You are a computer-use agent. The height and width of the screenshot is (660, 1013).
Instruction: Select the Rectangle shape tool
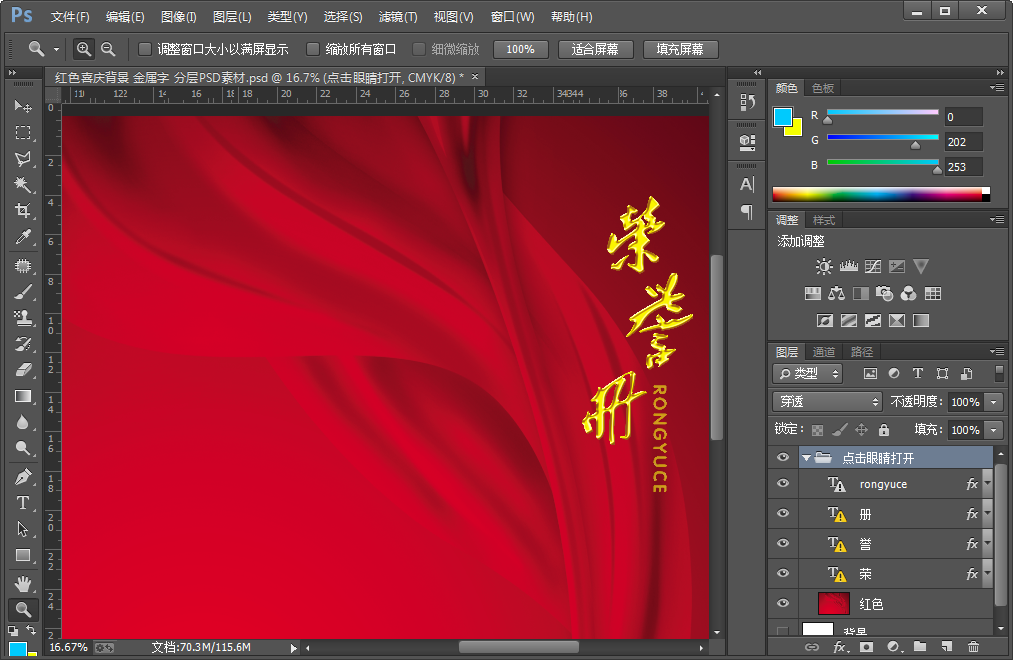[23, 555]
